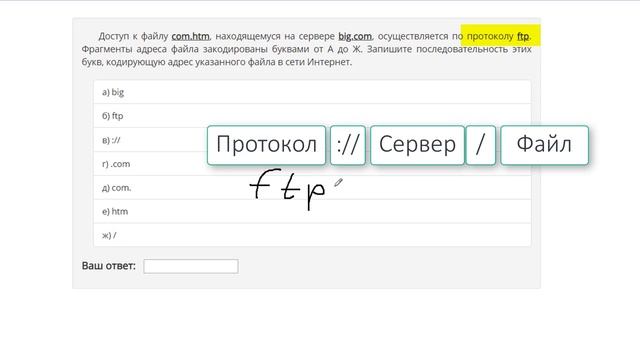Select option б) ftp
Image resolution: width=640 pixels, height=360 pixels.
(x=312, y=116)
